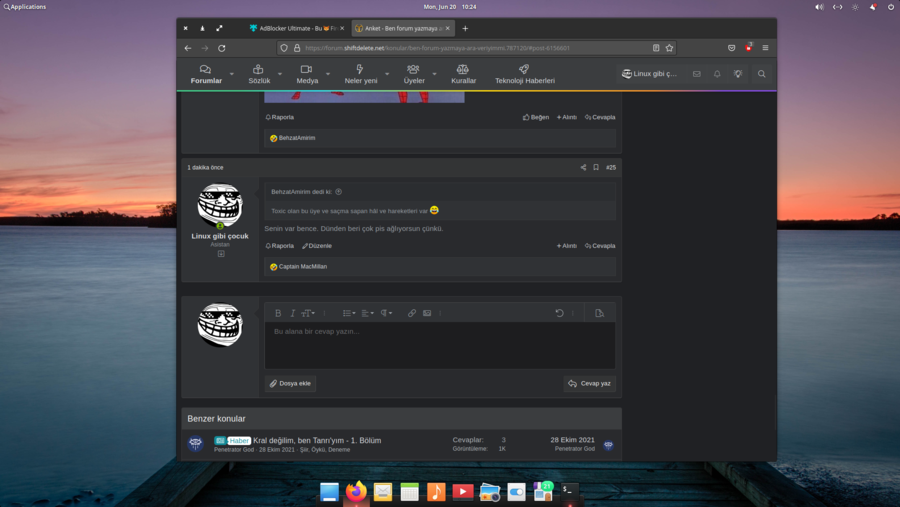900x507 pixels.
Task: Open the volume indicator in top panel
Action: 819,7
